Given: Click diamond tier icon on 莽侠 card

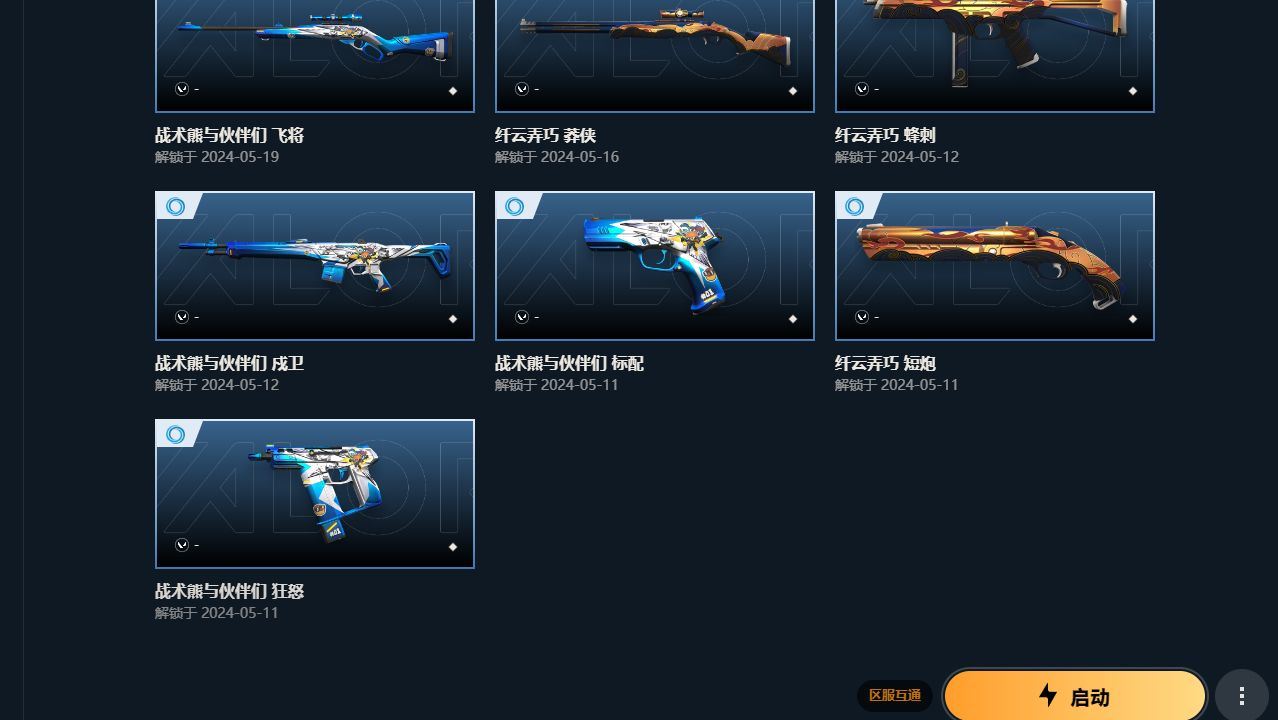Looking at the screenshot, I should coord(793,91).
